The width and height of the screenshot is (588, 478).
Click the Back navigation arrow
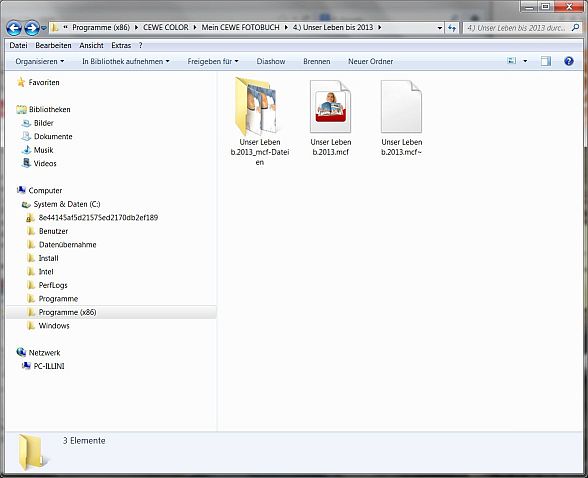(14, 28)
